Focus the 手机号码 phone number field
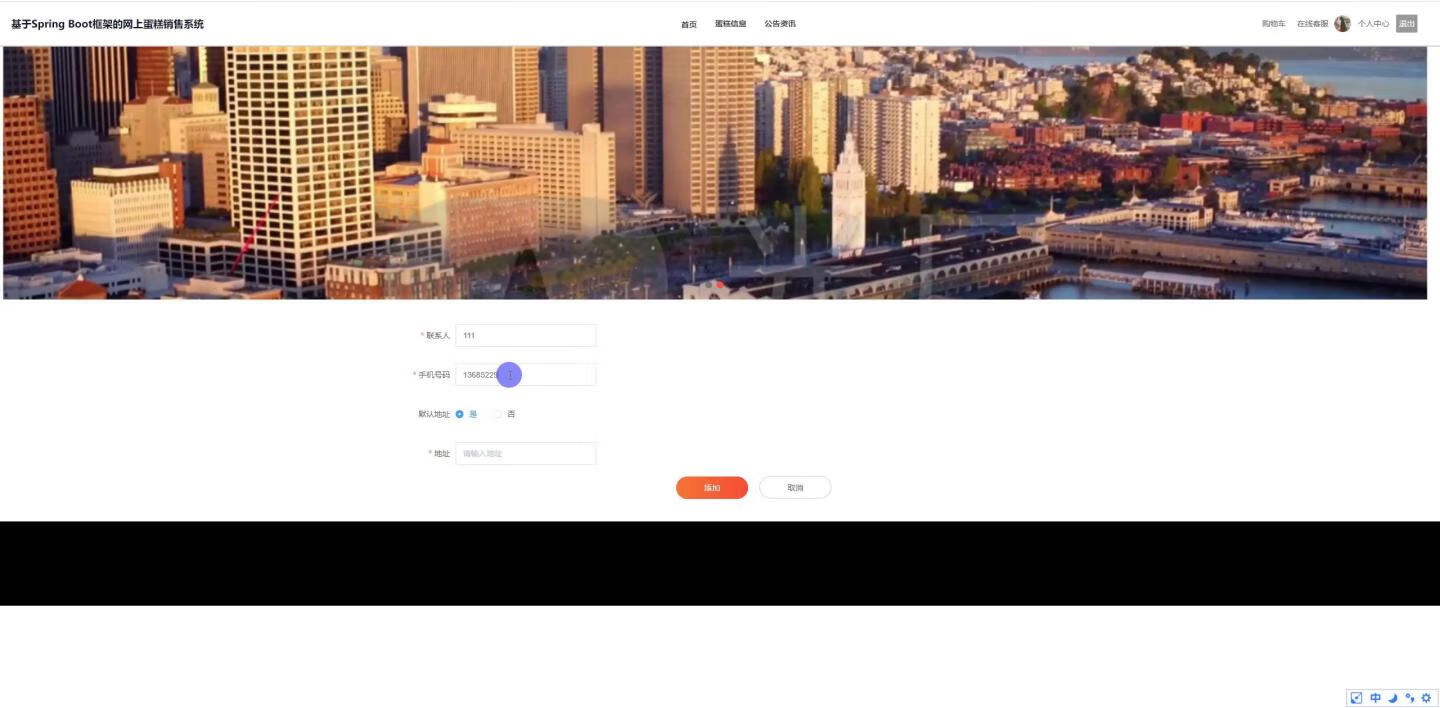This screenshot has width=1440, height=708. tap(525, 375)
